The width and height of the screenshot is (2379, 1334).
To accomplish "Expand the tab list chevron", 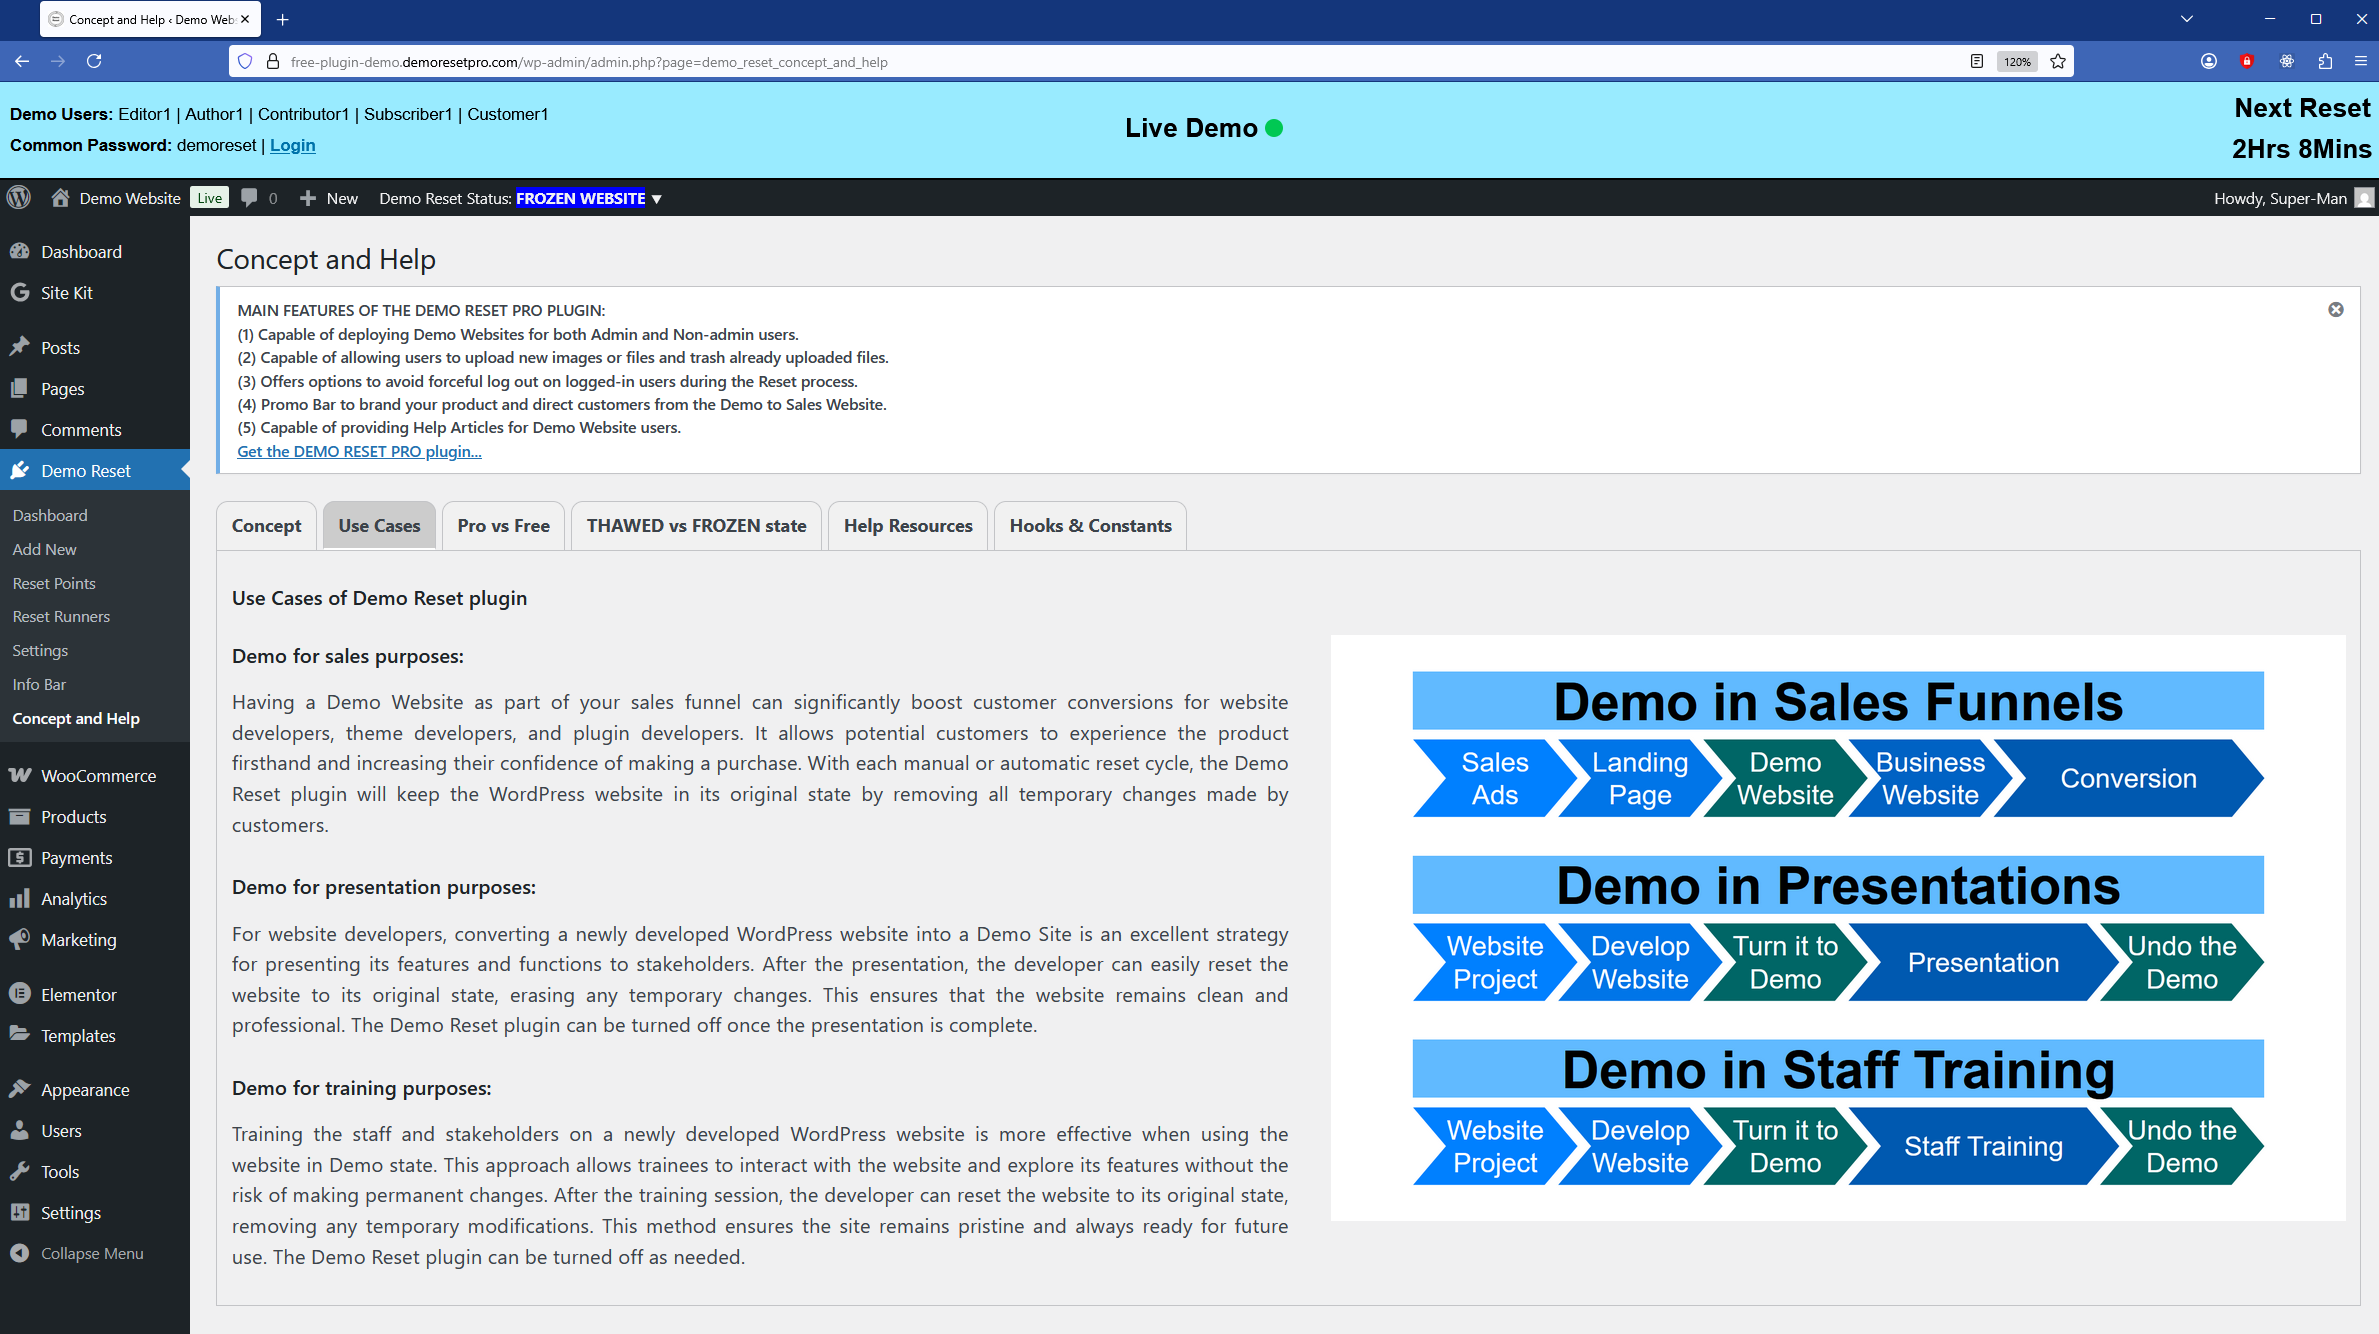I will pyautogui.click(x=2186, y=19).
